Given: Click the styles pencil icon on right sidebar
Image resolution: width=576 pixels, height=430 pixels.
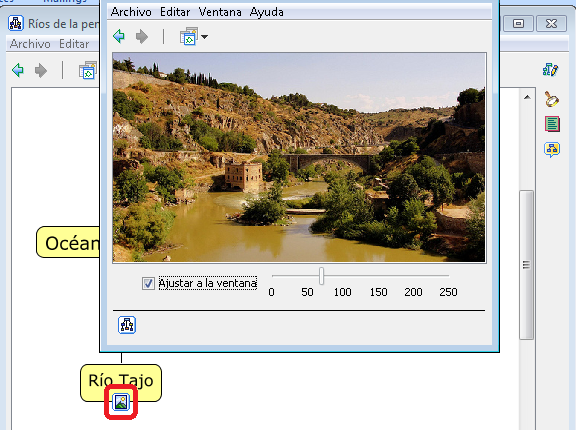Looking at the screenshot, I should click(550, 69).
